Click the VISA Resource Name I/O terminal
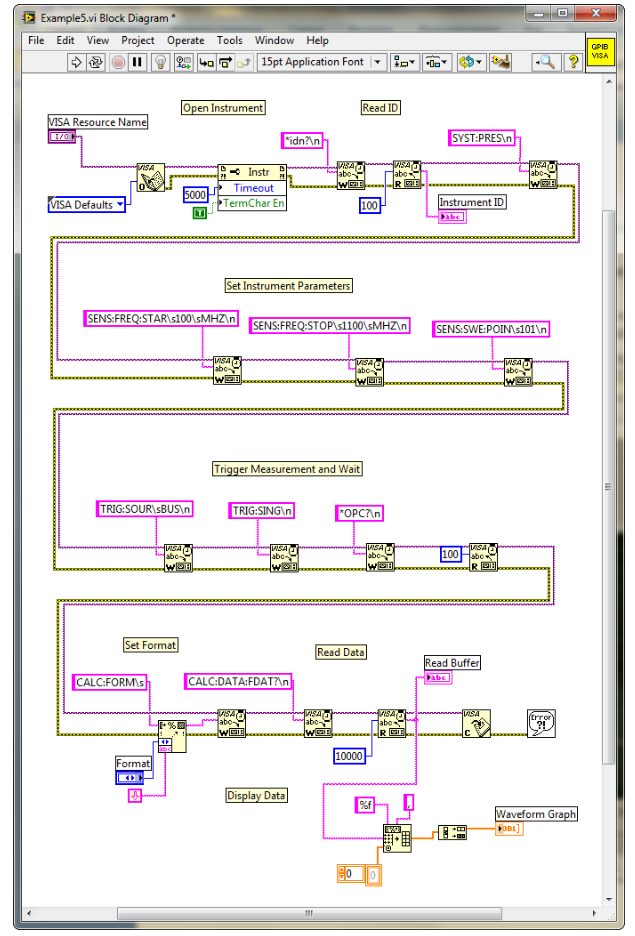Image resolution: width=635 pixels, height=936 pixels. pyautogui.click(x=62, y=137)
